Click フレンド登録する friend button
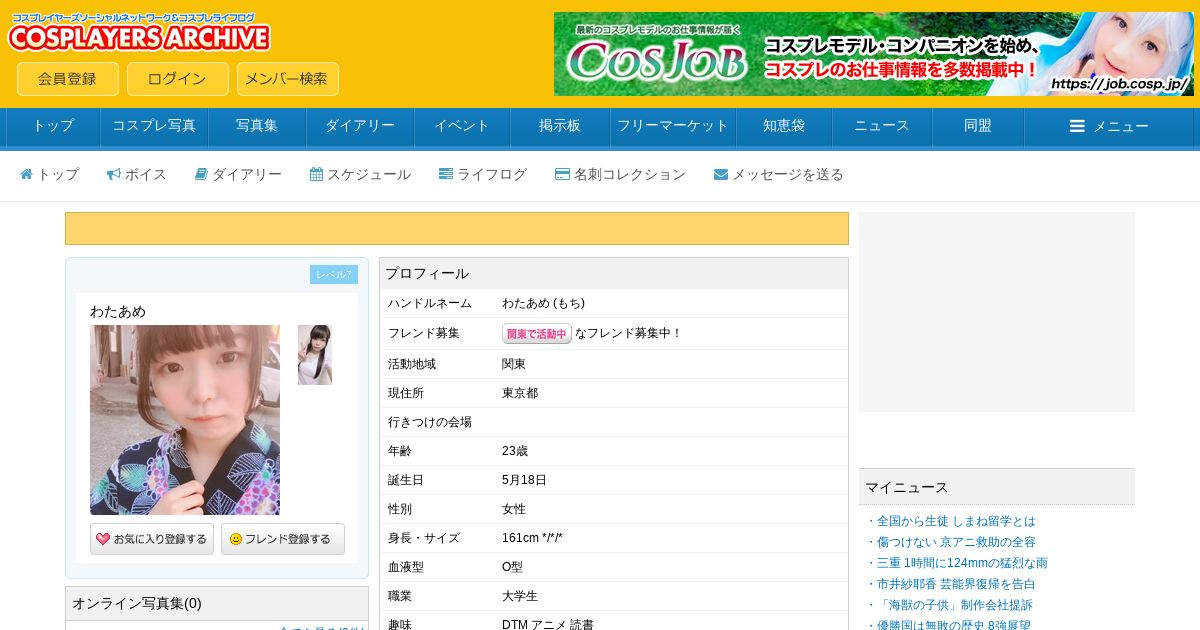Viewport: 1200px width, 630px height. pyautogui.click(x=283, y=539)
